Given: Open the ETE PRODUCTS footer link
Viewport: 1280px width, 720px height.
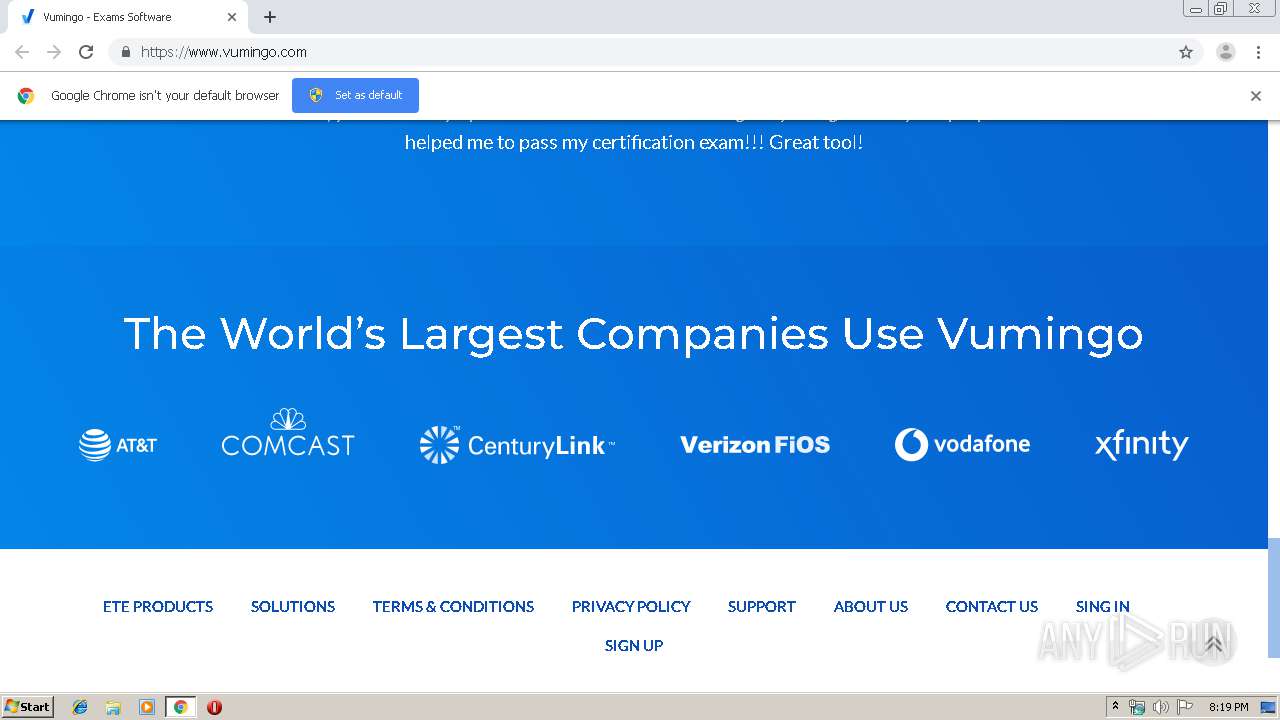Looking at the screenshot, I should [x=158, y=606].
